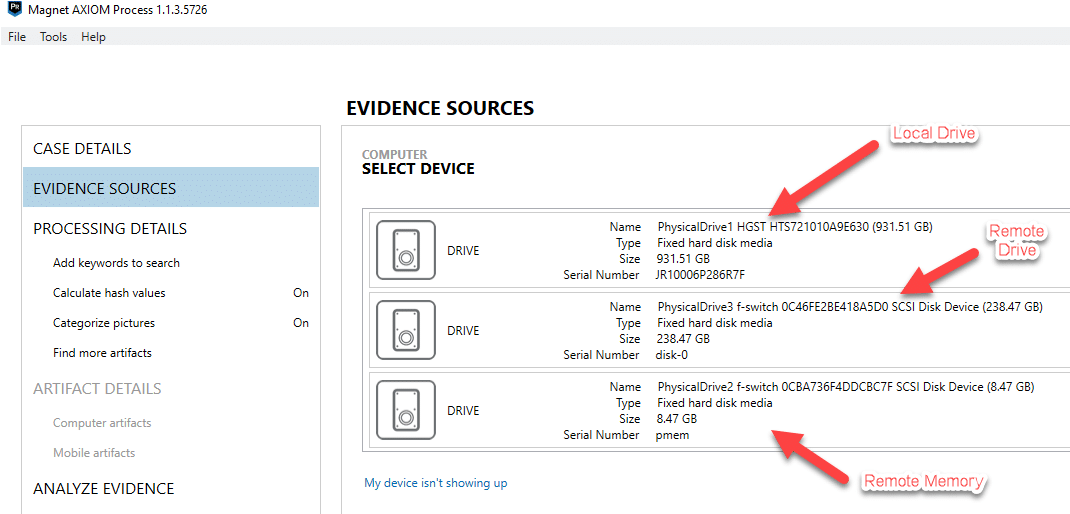Screen dimensions: 1070x514
Task: Select the PhysicalDrive1 HGST drive icon
Action: click(x=406, y=250)
